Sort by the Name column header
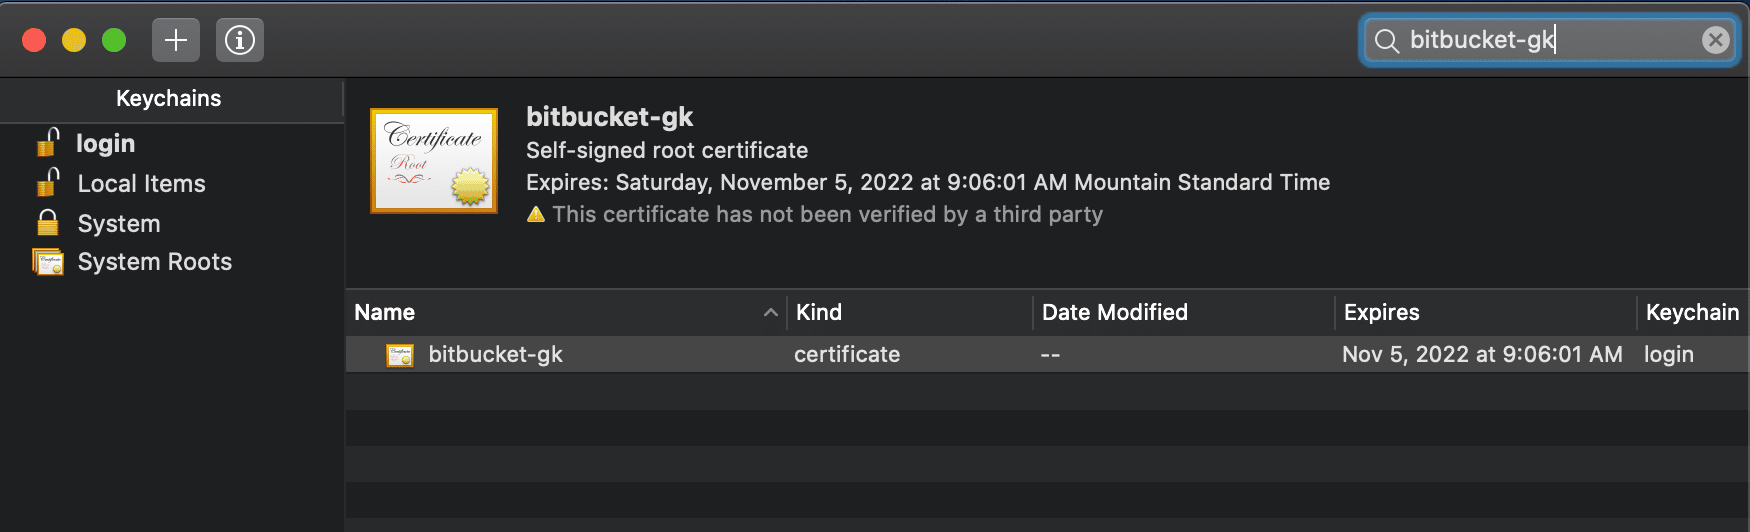This screenshot has width=1750, height=532. point(385,312)
